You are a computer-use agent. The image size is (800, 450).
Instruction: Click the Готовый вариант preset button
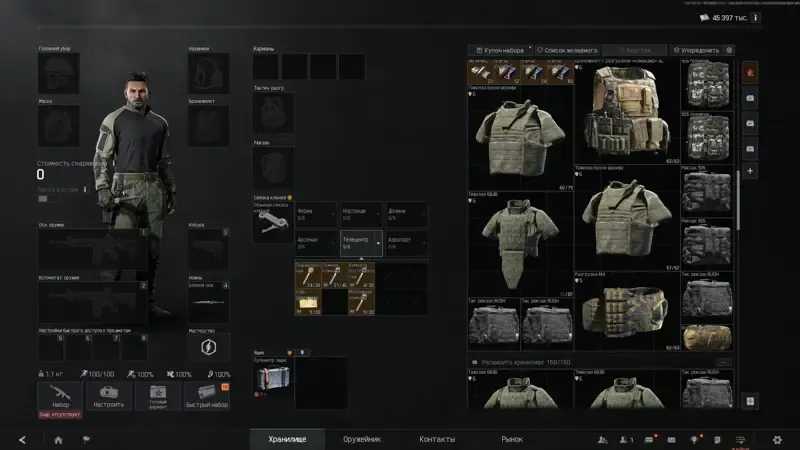pos(158,396)
